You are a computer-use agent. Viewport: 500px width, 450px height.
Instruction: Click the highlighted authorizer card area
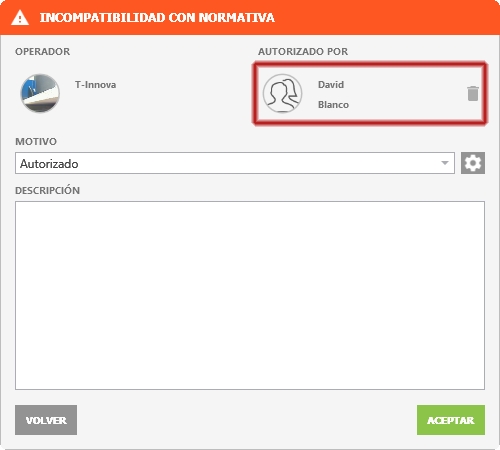370,93
